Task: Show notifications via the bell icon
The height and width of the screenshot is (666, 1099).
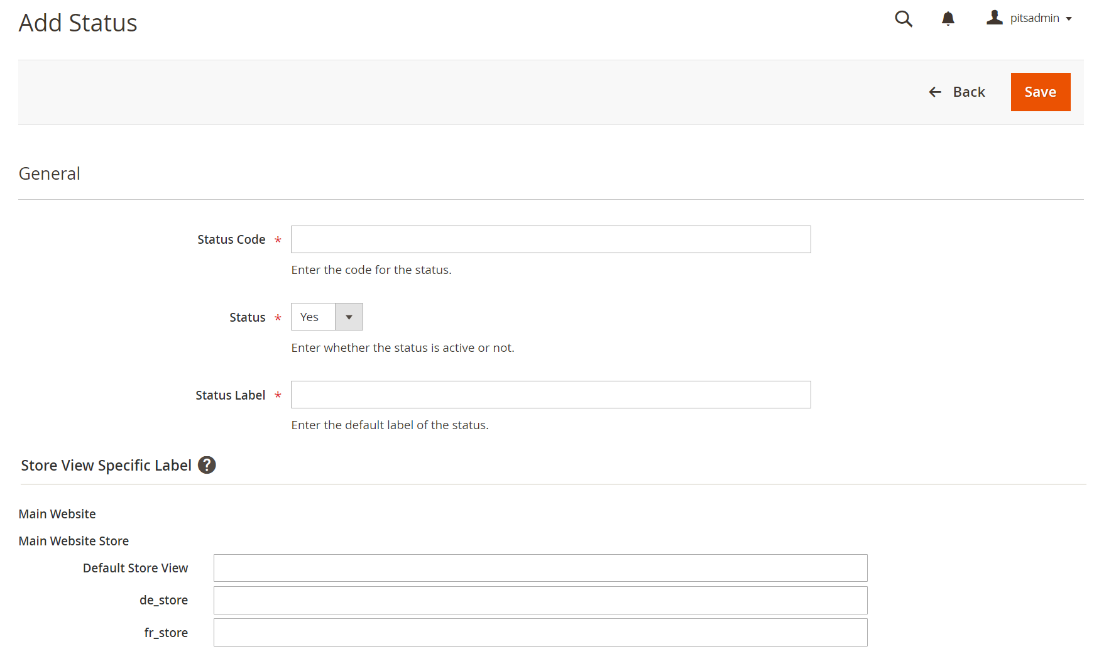Action: 948,19
